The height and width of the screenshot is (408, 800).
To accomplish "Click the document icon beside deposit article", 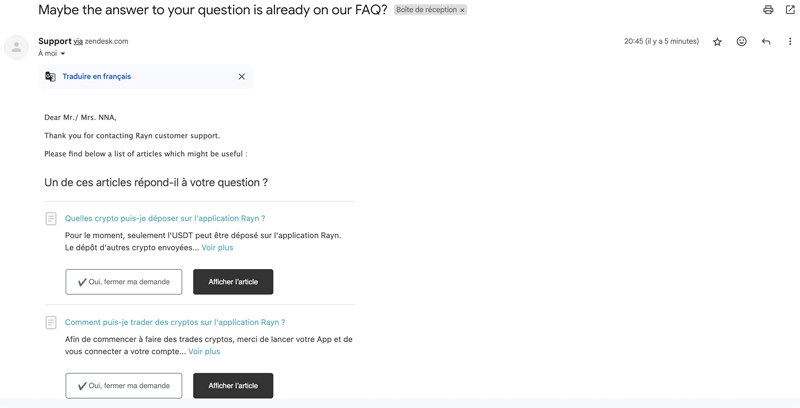I will pyautogui.click(x=51, y=219).
